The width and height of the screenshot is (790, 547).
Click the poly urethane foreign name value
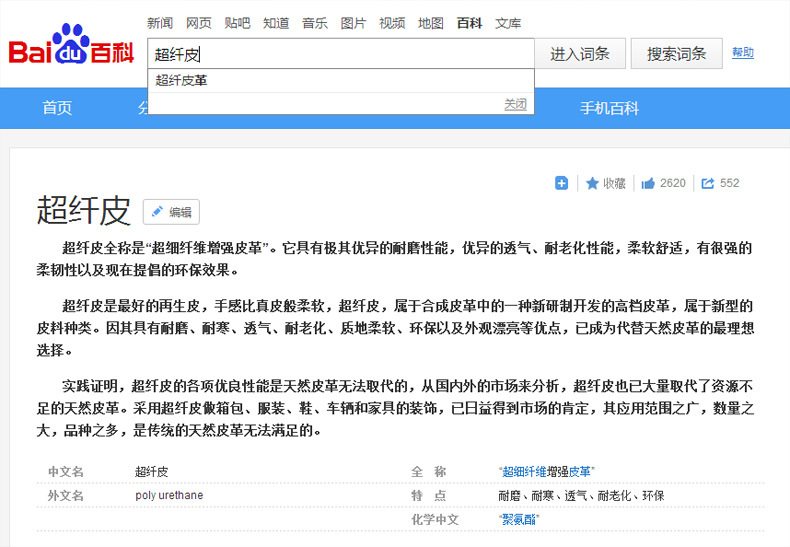169,495
